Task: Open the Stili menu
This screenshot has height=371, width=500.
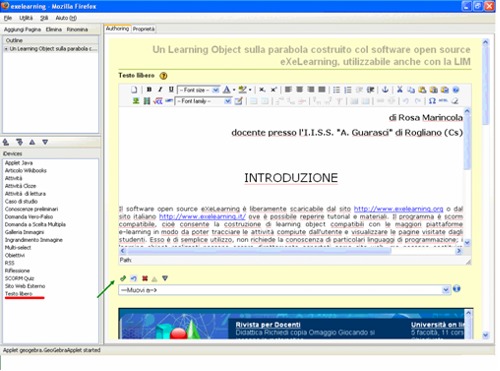Action: 44,18
